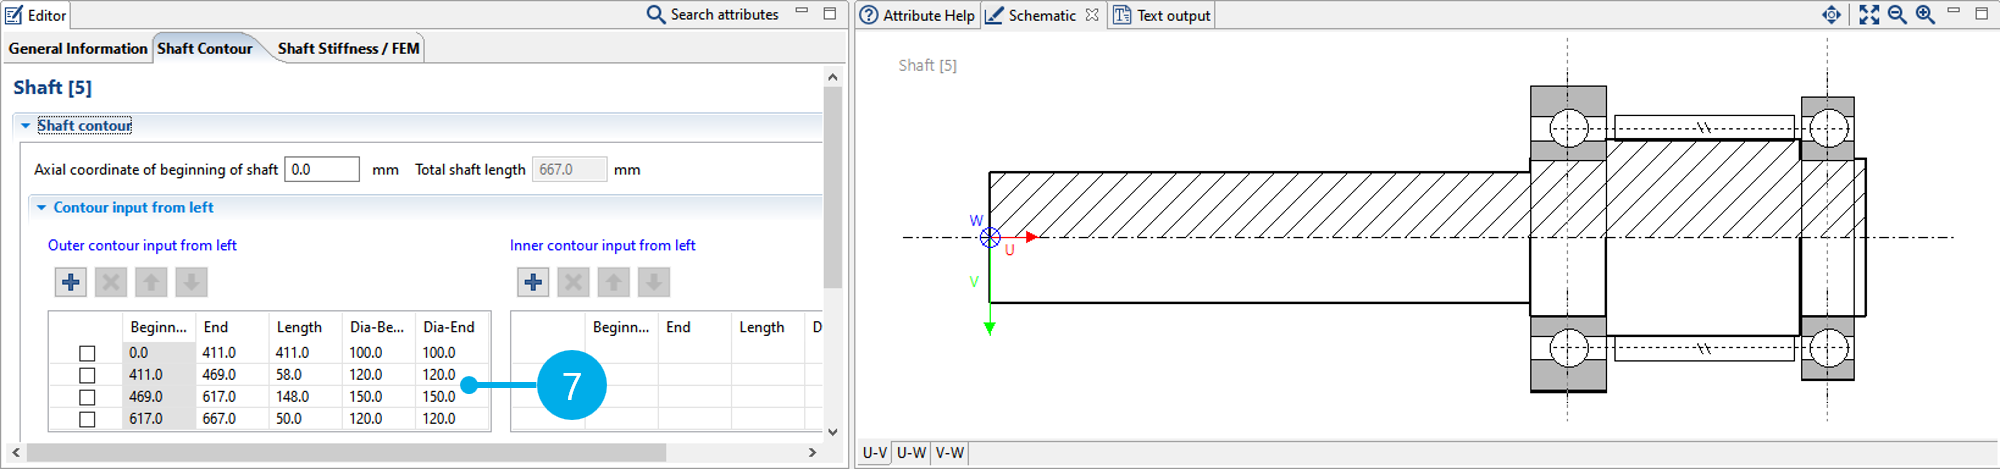Tick checkbox for row beginning 469.0
The height and width of the screenshot is (469, 2000).
coord(87,397)
